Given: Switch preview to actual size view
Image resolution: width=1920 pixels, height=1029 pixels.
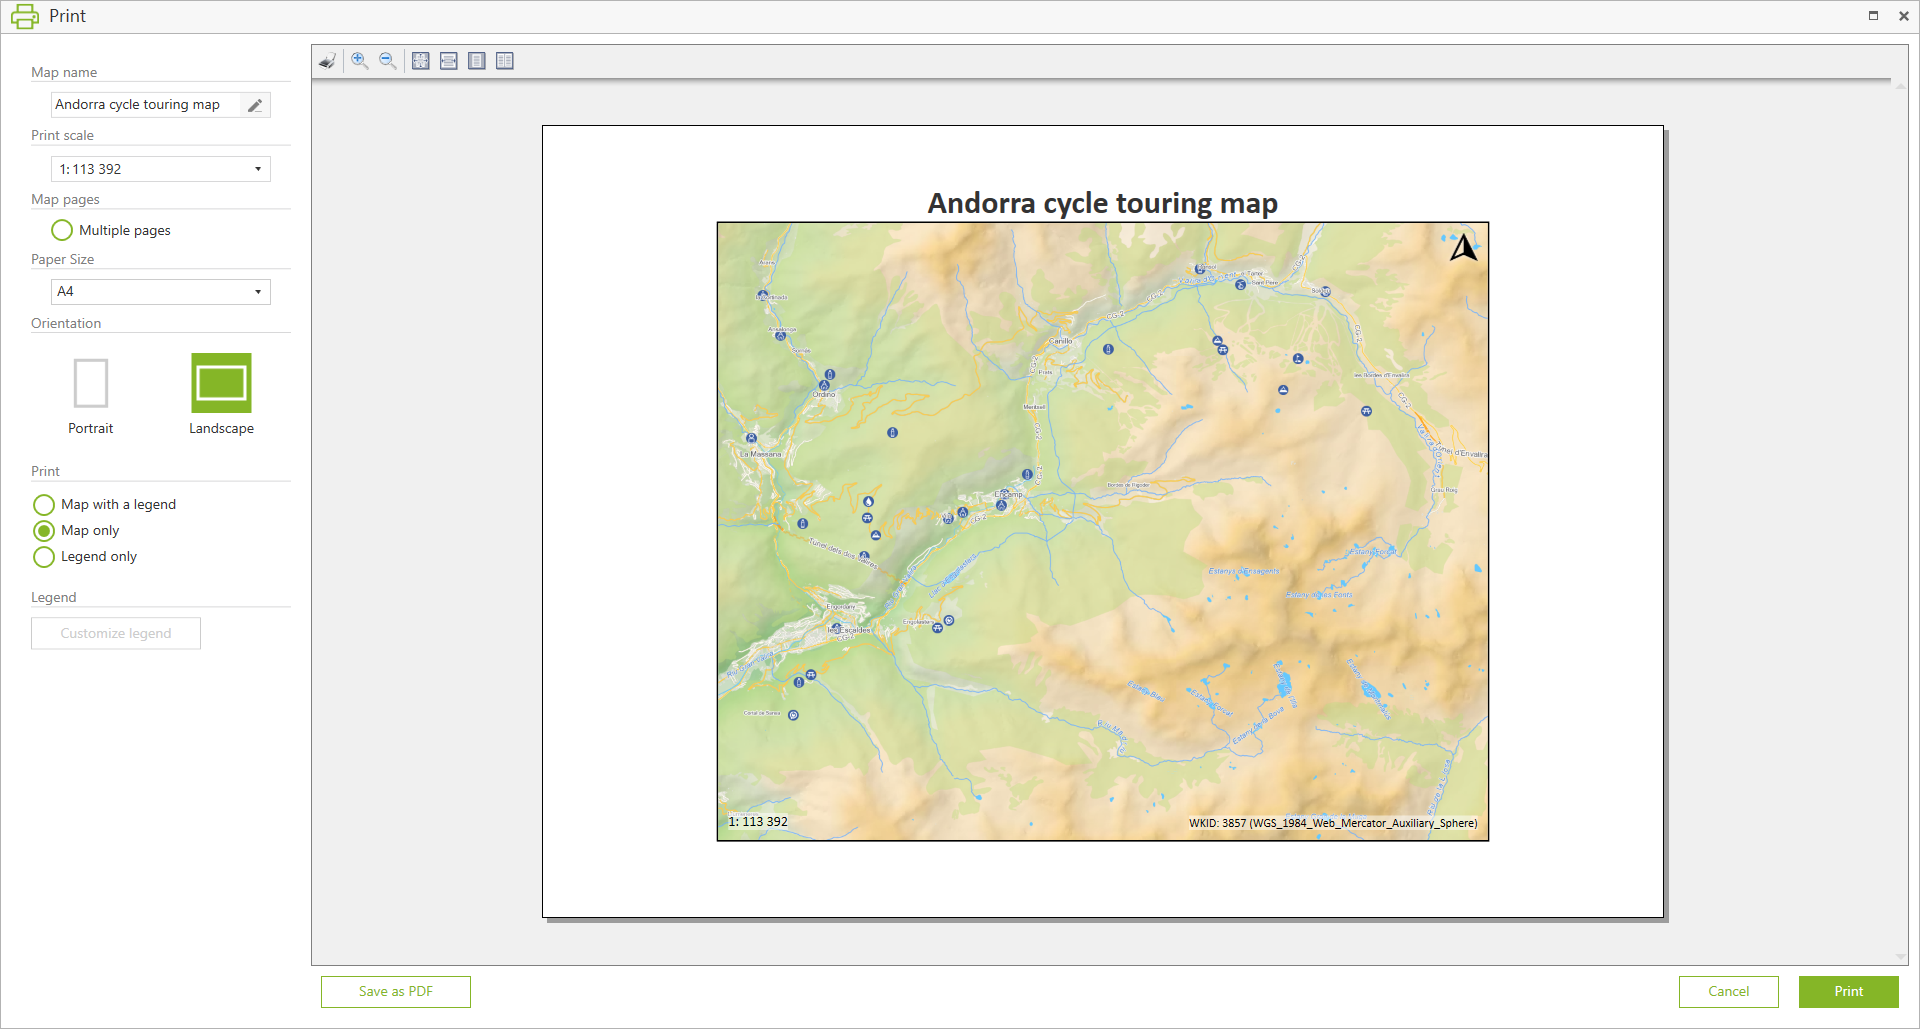Looking at the screenshot, I should 421,61.
